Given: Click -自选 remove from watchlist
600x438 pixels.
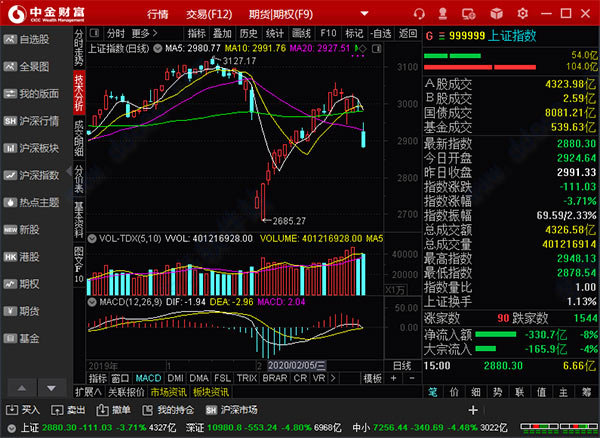Looking at the screenshot, I should coord(381,34).
